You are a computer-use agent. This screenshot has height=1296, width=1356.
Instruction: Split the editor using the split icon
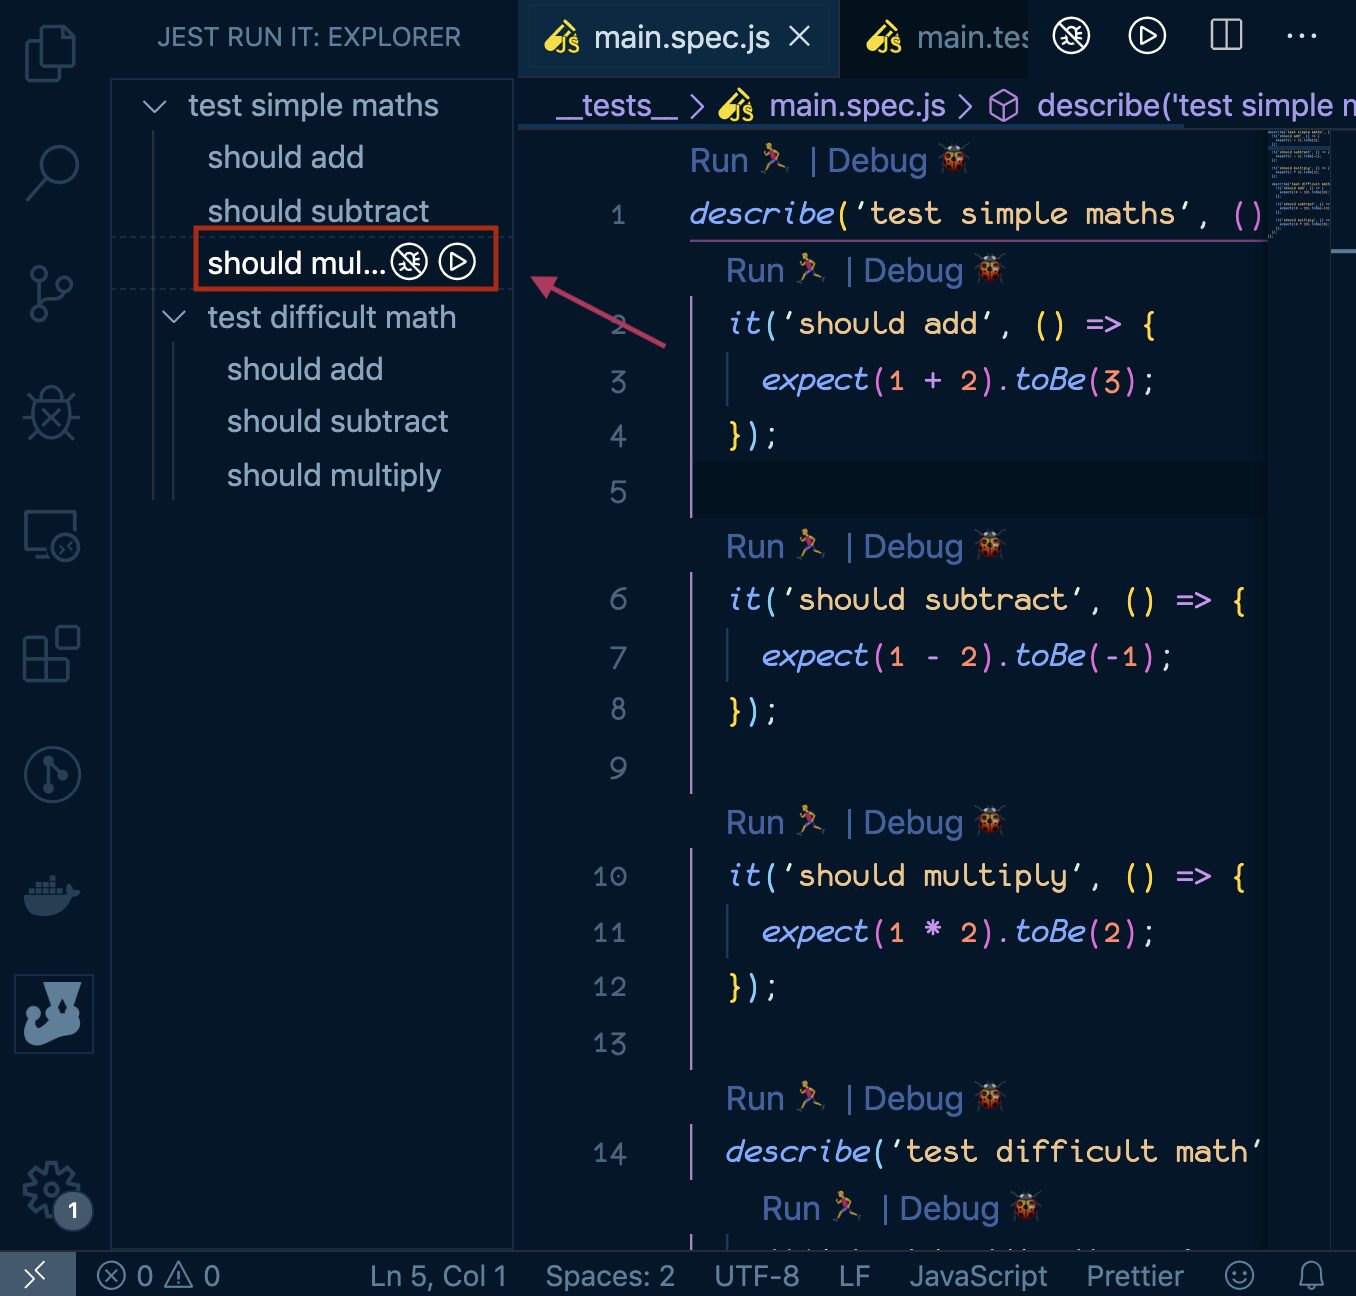[x=1225, y=36]
